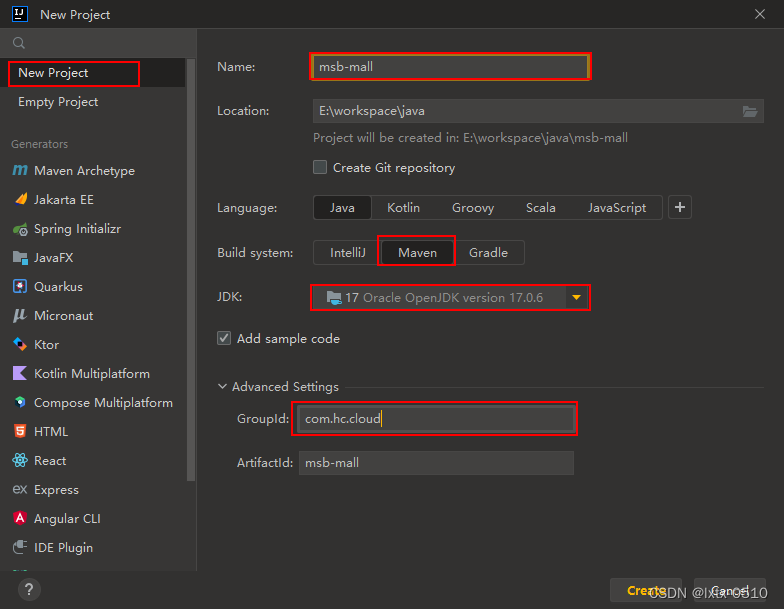The image size is (784, 609).
Task: Open Spring Initializr generator
Action: [x=92, y=229]
